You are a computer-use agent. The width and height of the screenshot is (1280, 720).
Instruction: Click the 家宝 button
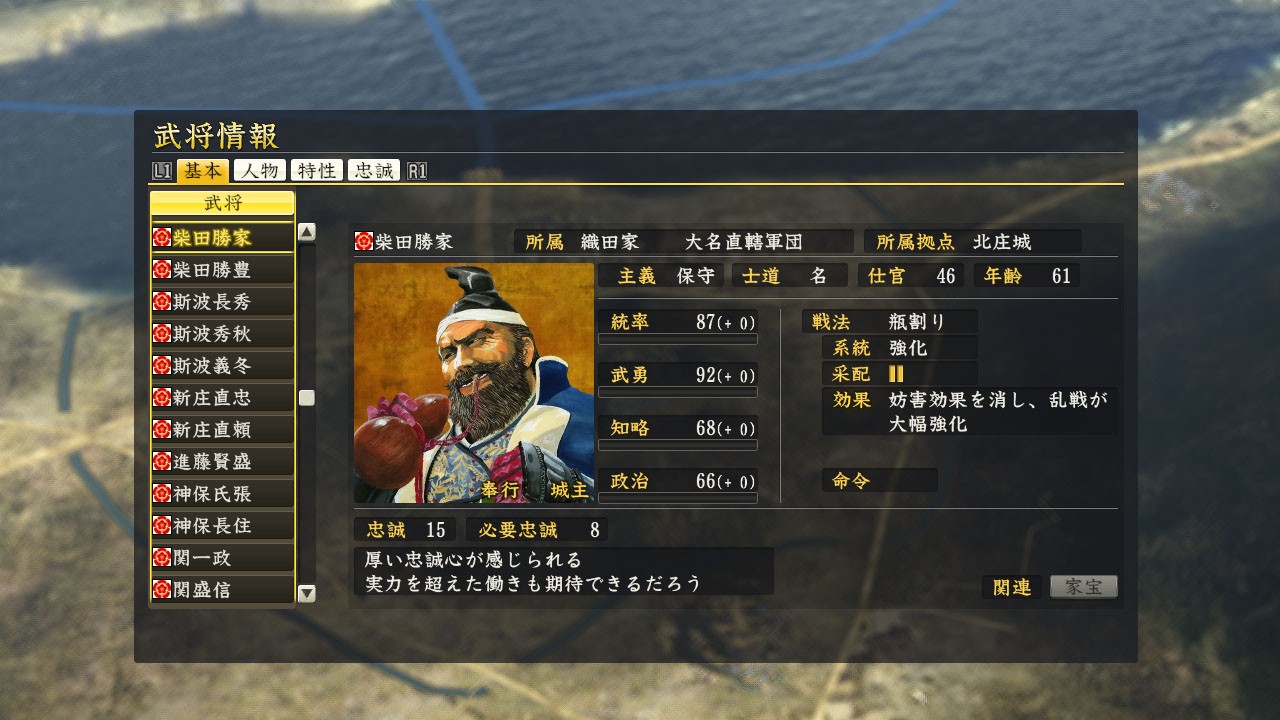(1084, 587)
